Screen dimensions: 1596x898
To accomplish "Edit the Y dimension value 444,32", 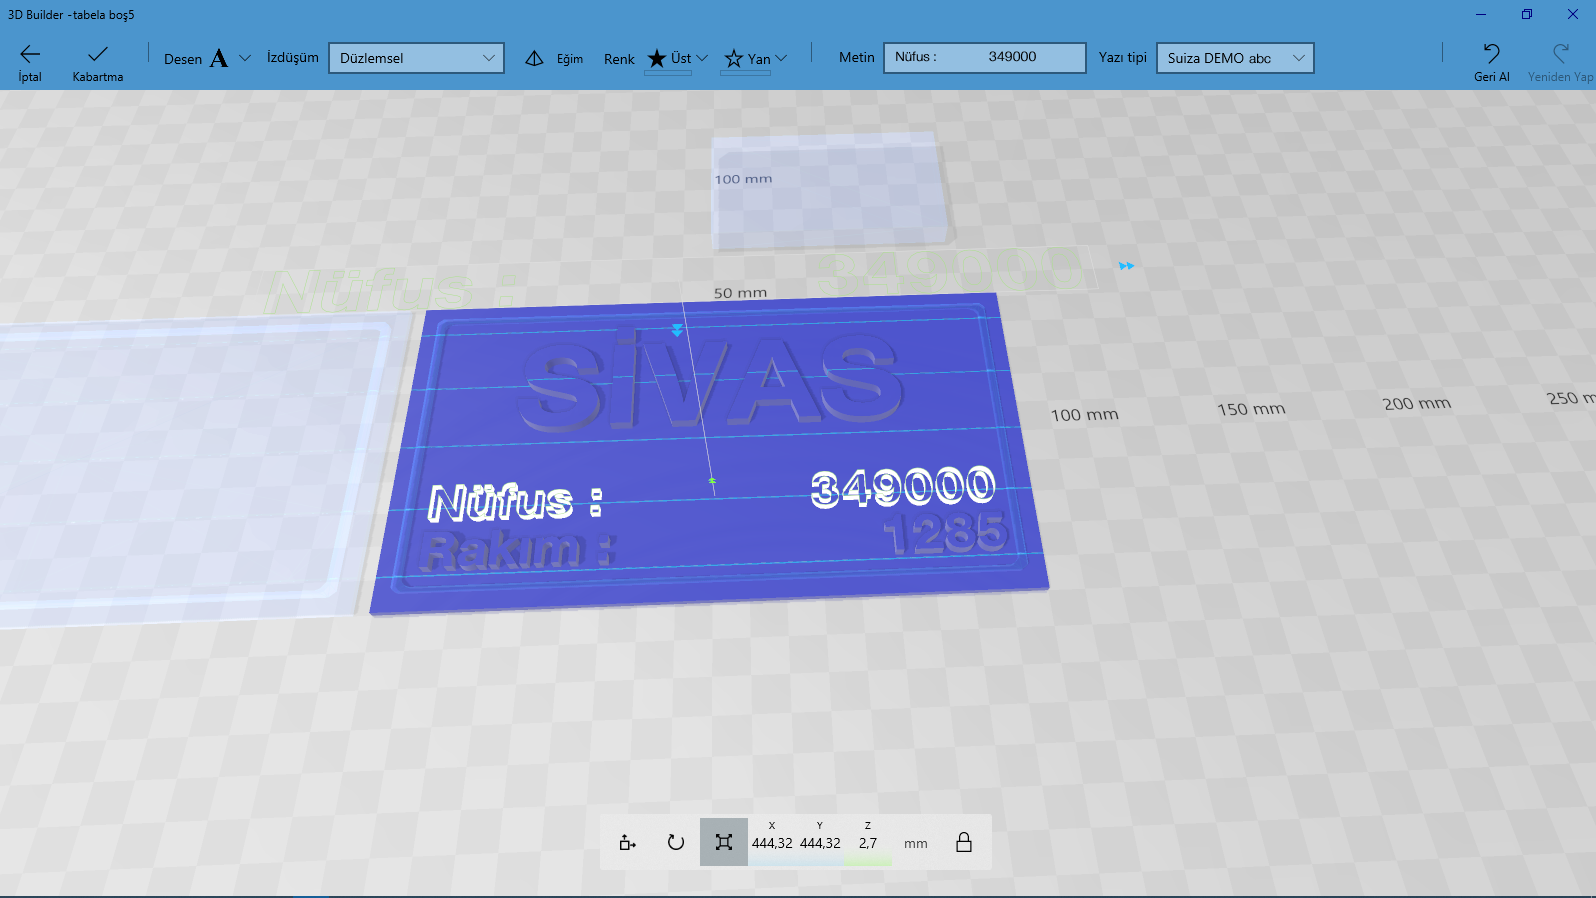I will (820, 843).
